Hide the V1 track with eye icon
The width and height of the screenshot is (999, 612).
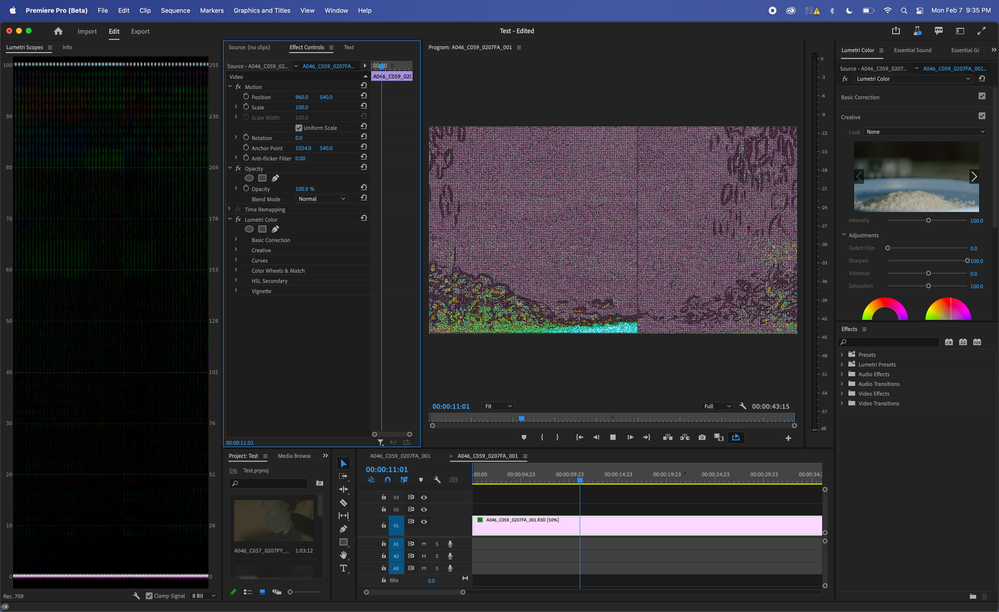424,522
